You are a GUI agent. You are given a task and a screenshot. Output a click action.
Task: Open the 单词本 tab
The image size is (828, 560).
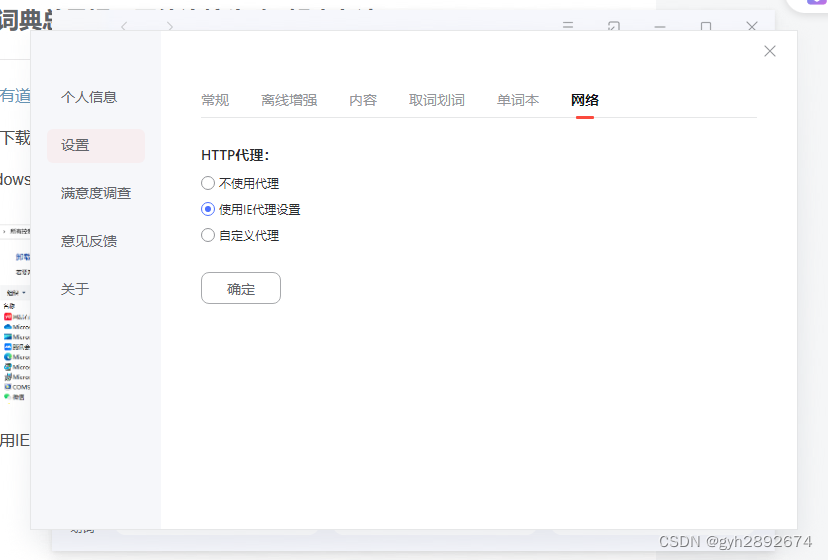[518, 100]
